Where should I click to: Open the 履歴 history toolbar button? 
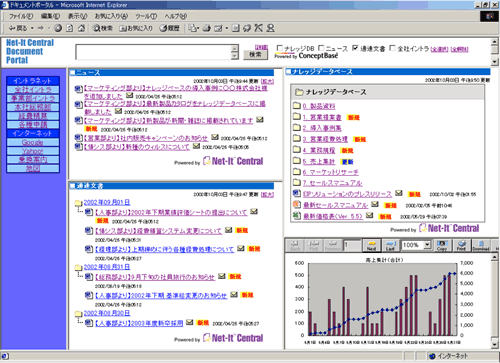pos(169,28)
